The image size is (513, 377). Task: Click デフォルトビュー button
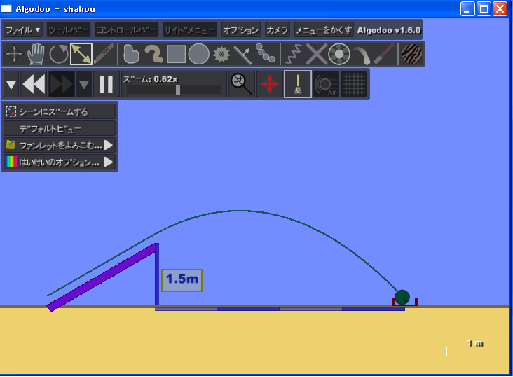[60, 129]
